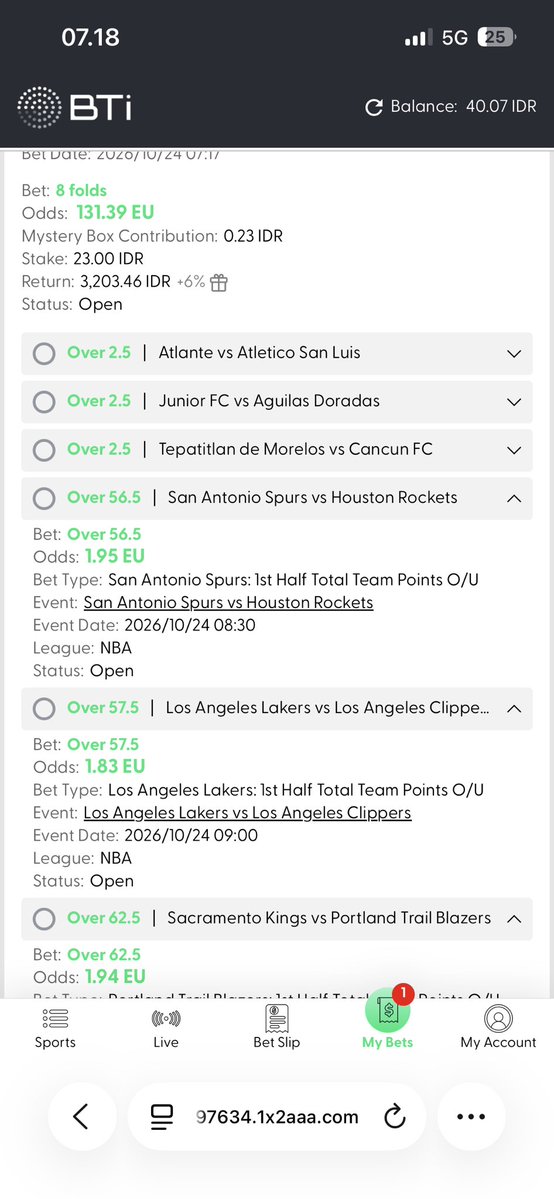Tap the browser address bar 97634.1x2aaa.com

[277, 1117]
